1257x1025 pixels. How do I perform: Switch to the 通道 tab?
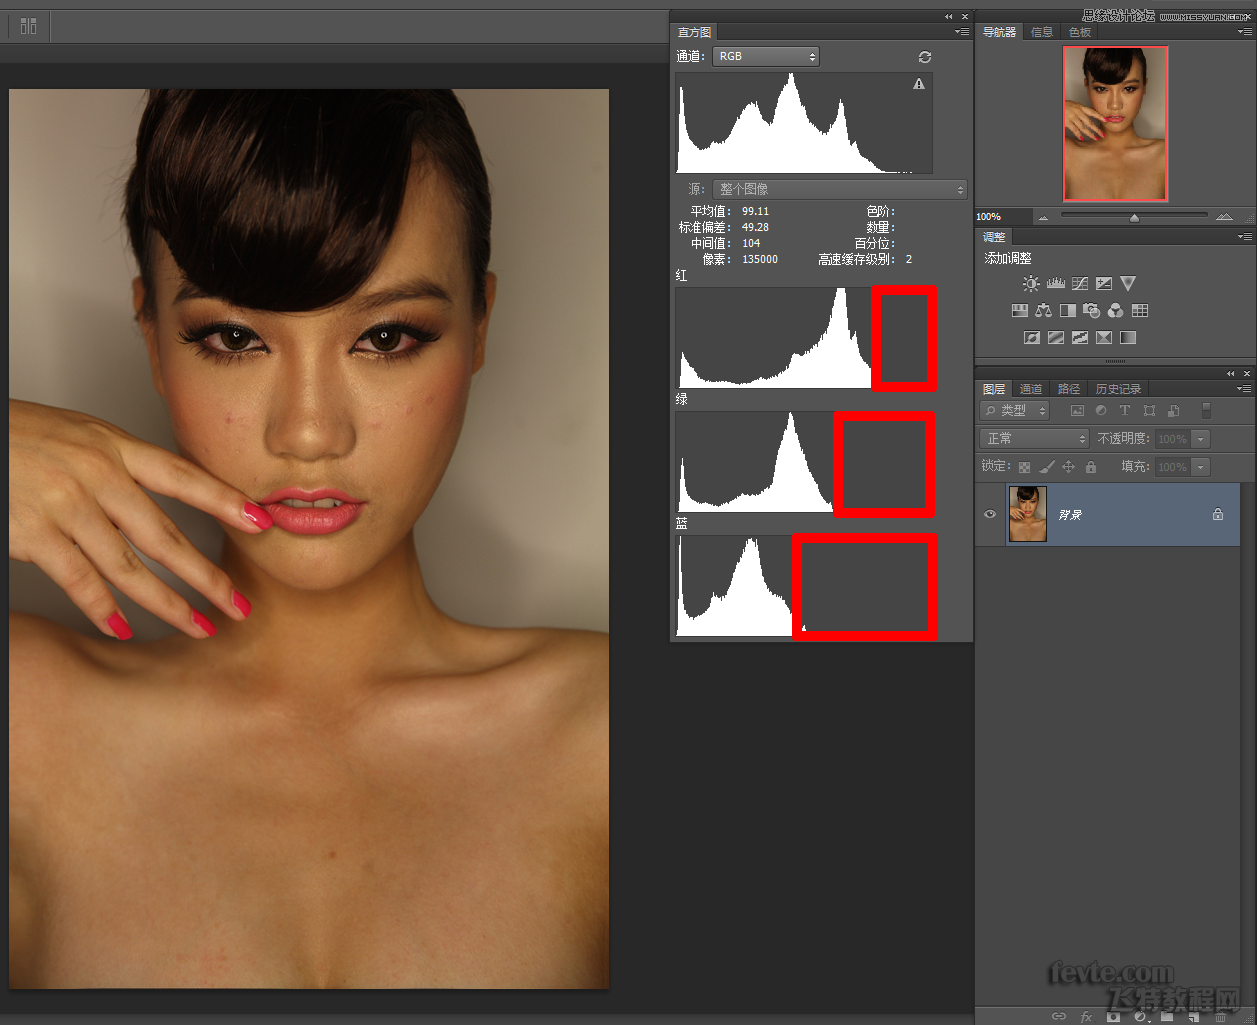point(1031,388)
